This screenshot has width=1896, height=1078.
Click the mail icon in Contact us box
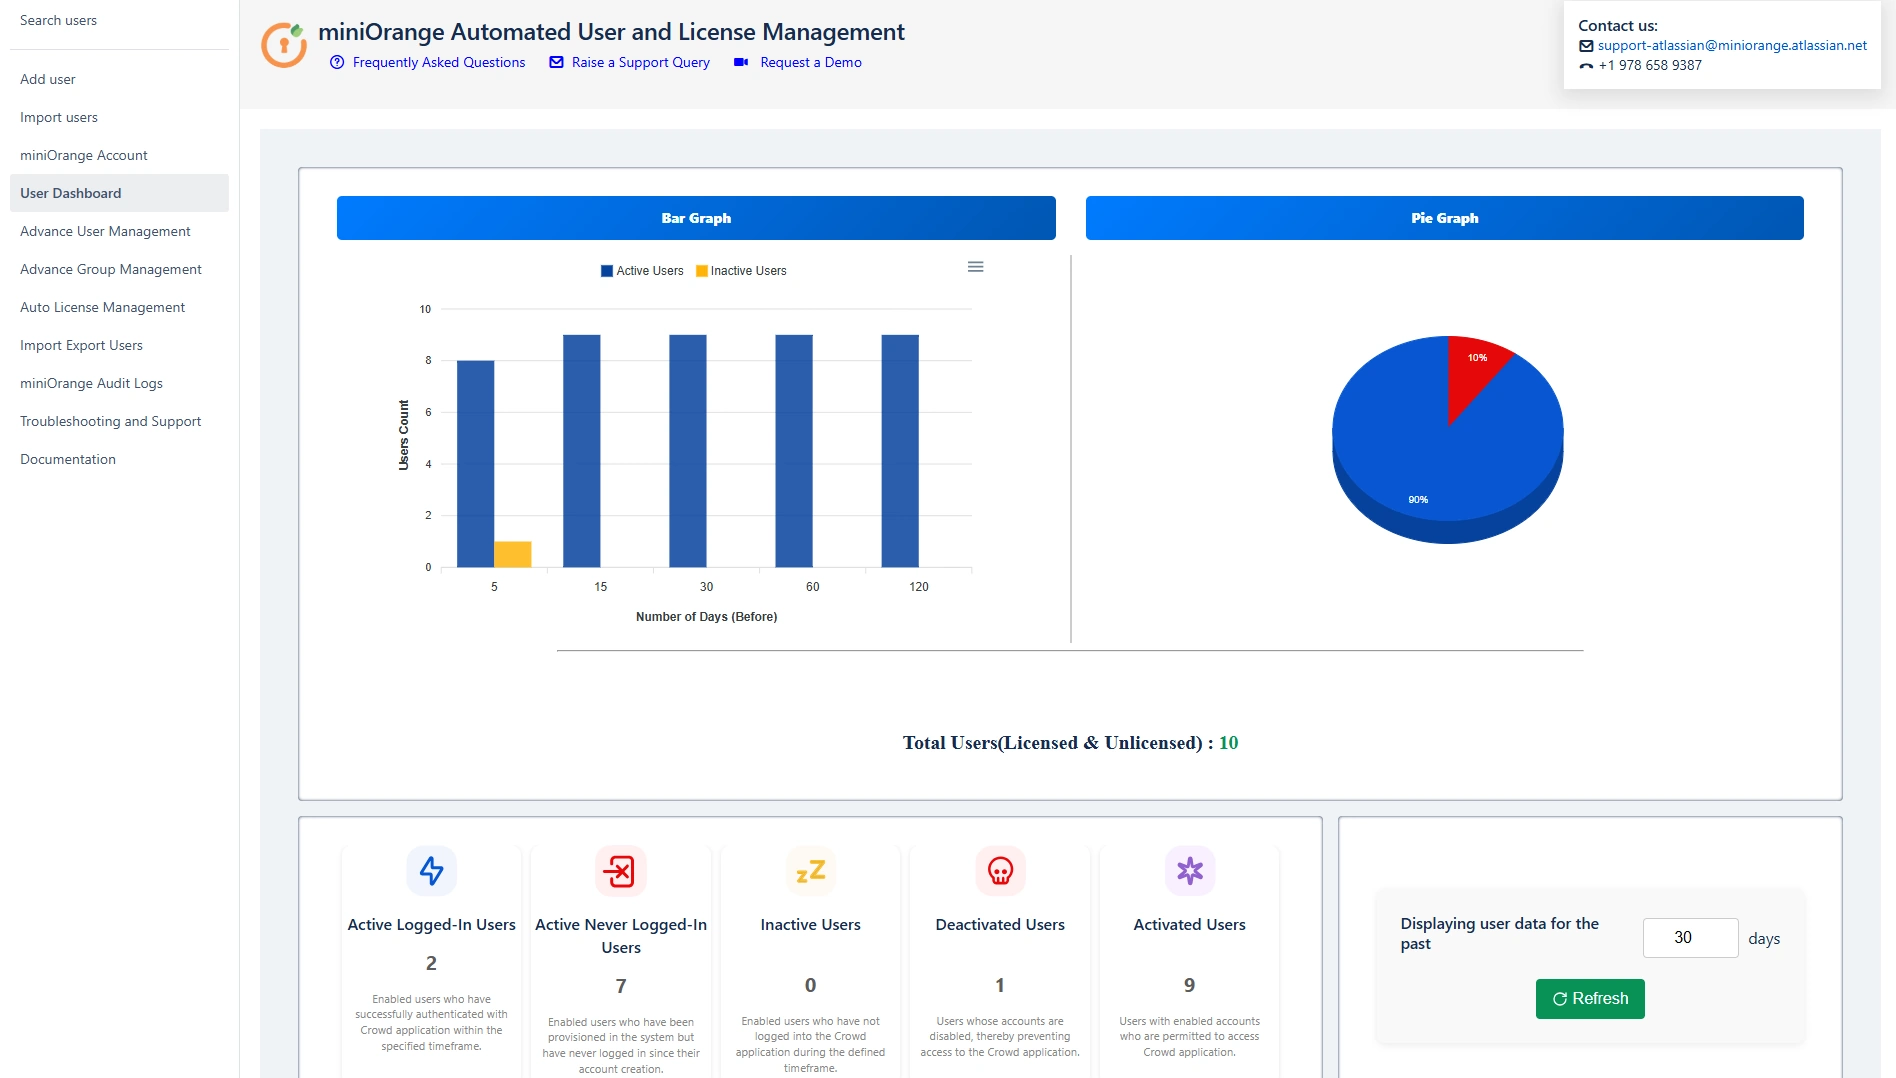tap(1586, 46)
